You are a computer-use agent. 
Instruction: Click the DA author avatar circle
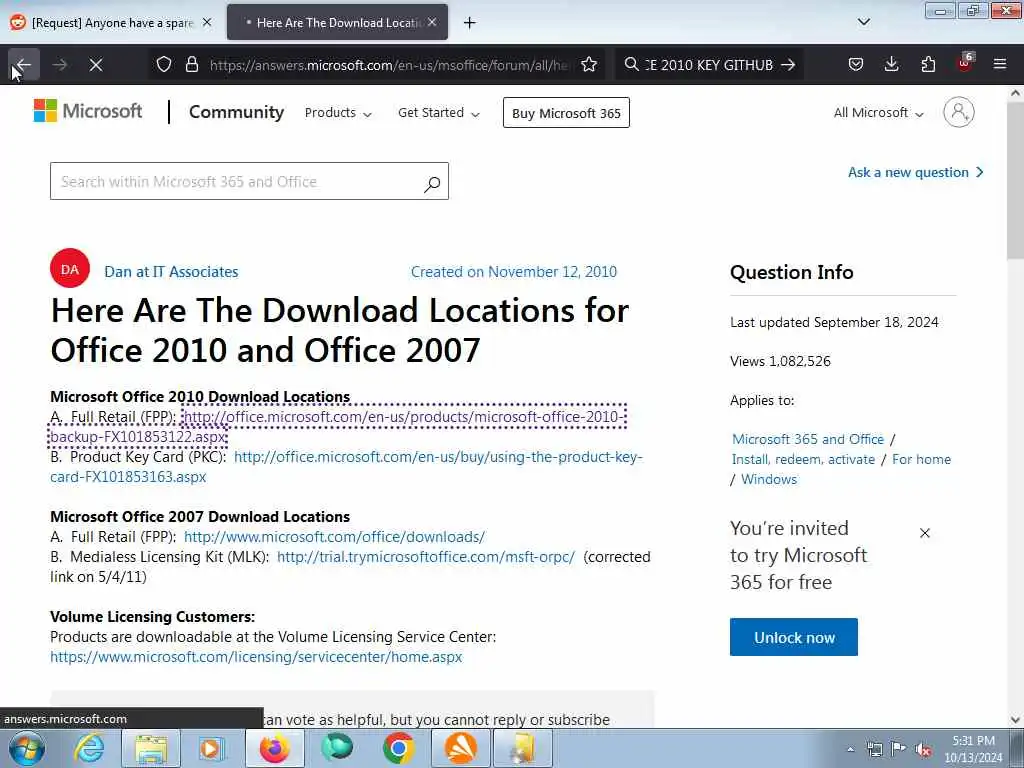70,268
